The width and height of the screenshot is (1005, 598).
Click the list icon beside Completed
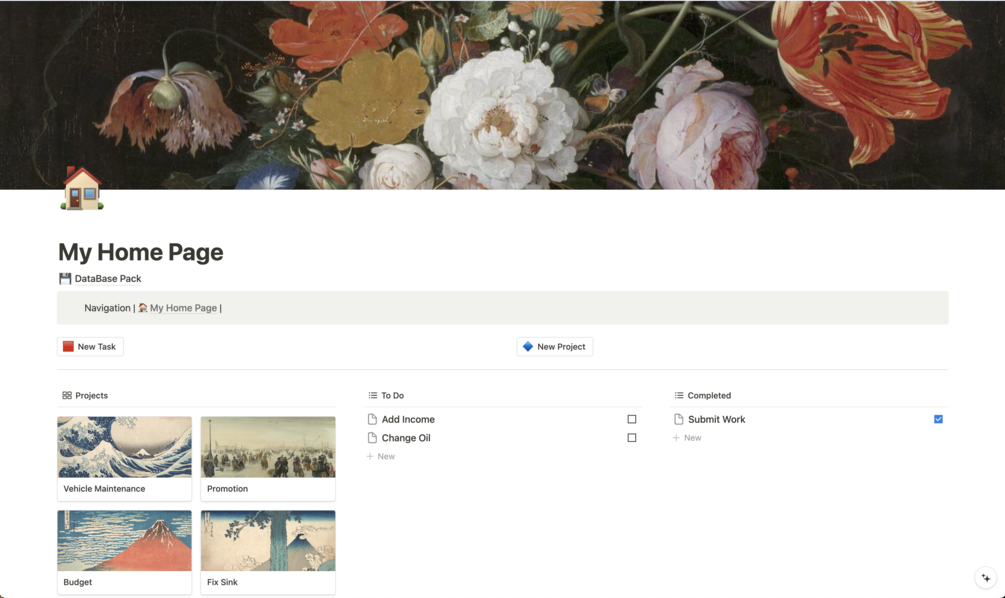679,395
